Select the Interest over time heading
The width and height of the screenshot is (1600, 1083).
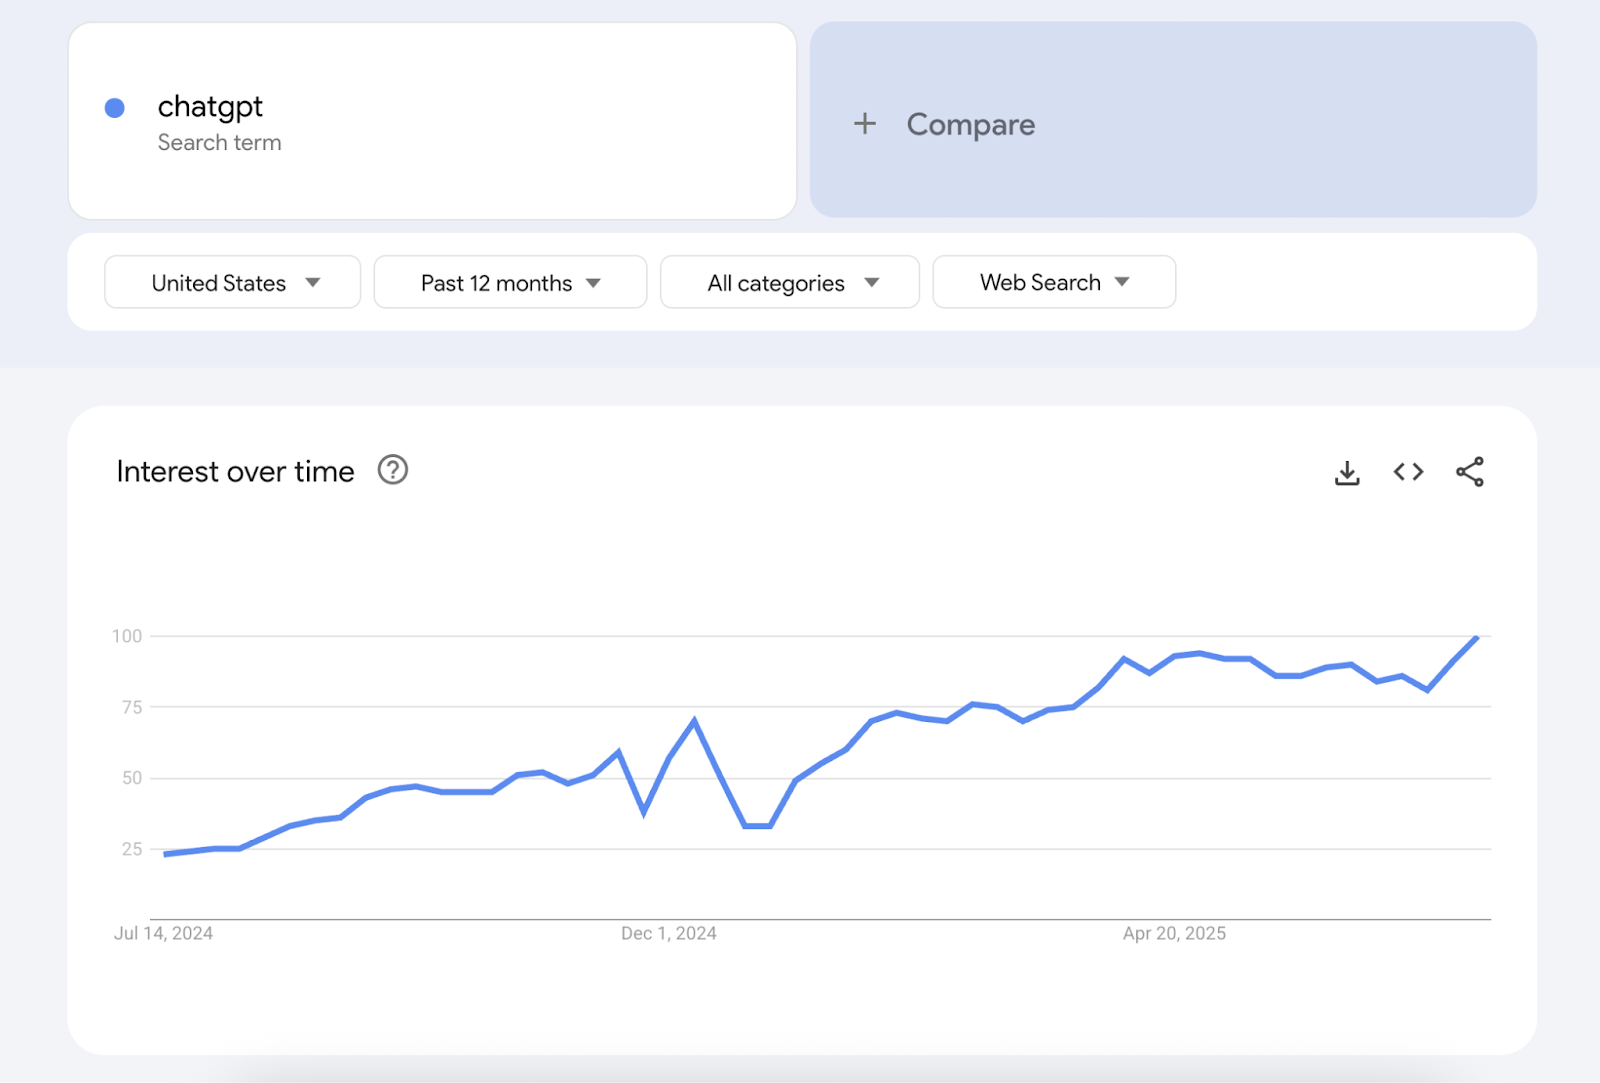click(x=235, y=471)
